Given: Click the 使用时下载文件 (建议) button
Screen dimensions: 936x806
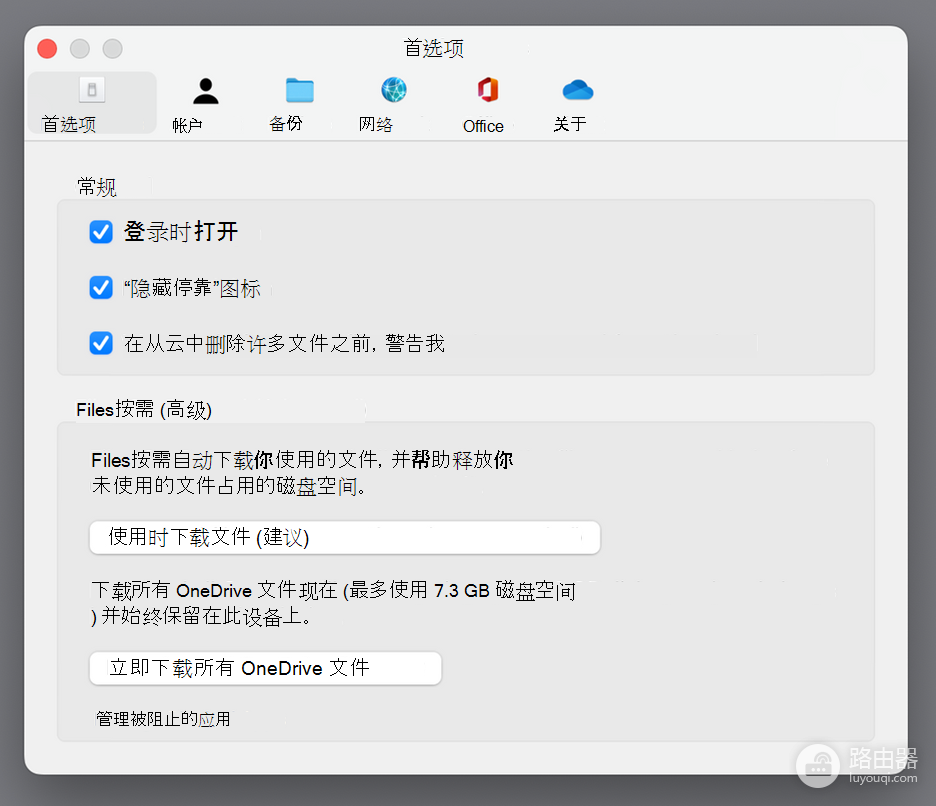Looking at the screenshot, I should tap(344, 537).
